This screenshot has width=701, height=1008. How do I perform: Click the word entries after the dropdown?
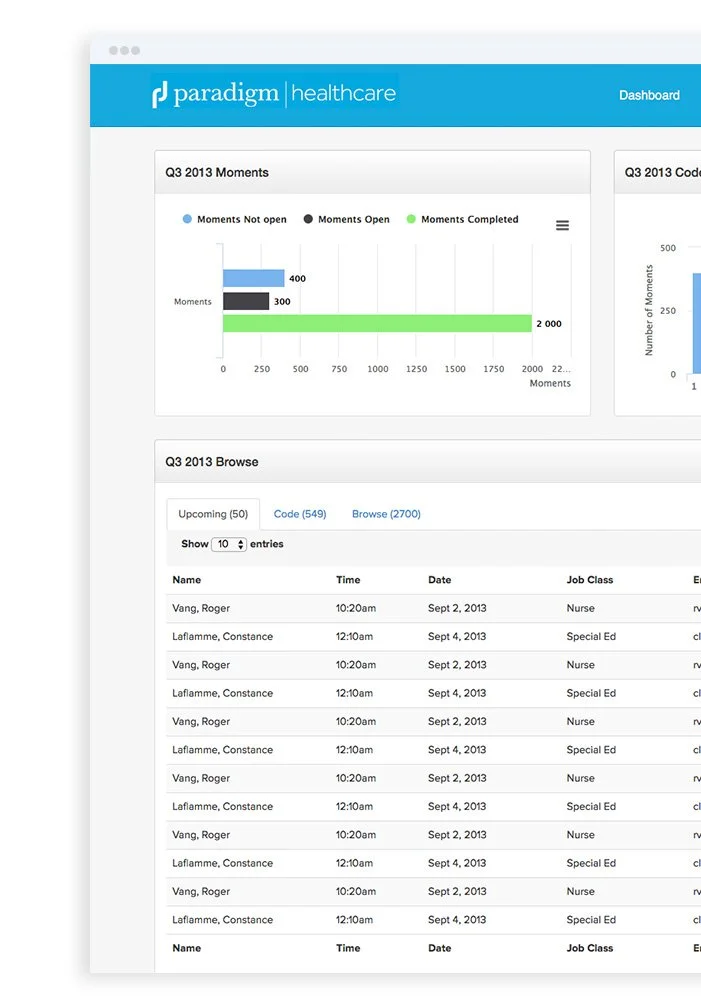coord(266,544)
